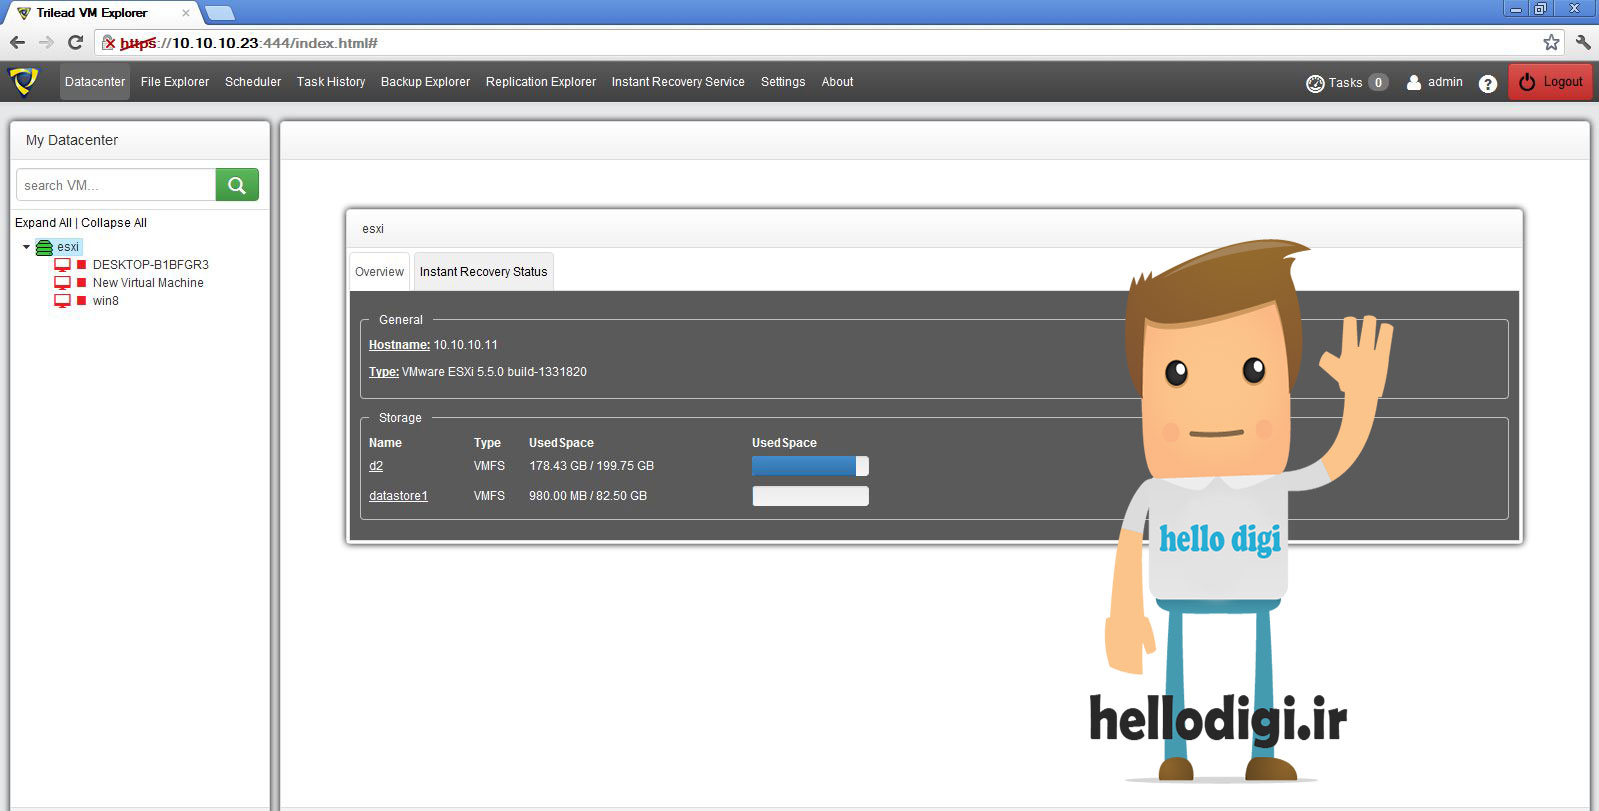
Task: Open Instant Recovery Service
Action: point(678,82)
